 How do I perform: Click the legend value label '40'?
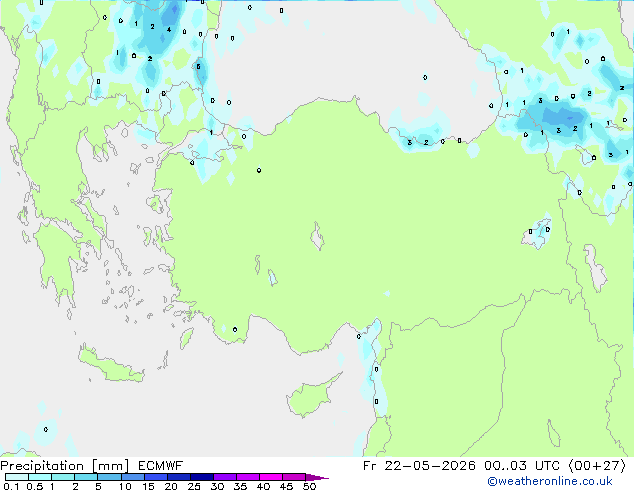pos(263,486)
